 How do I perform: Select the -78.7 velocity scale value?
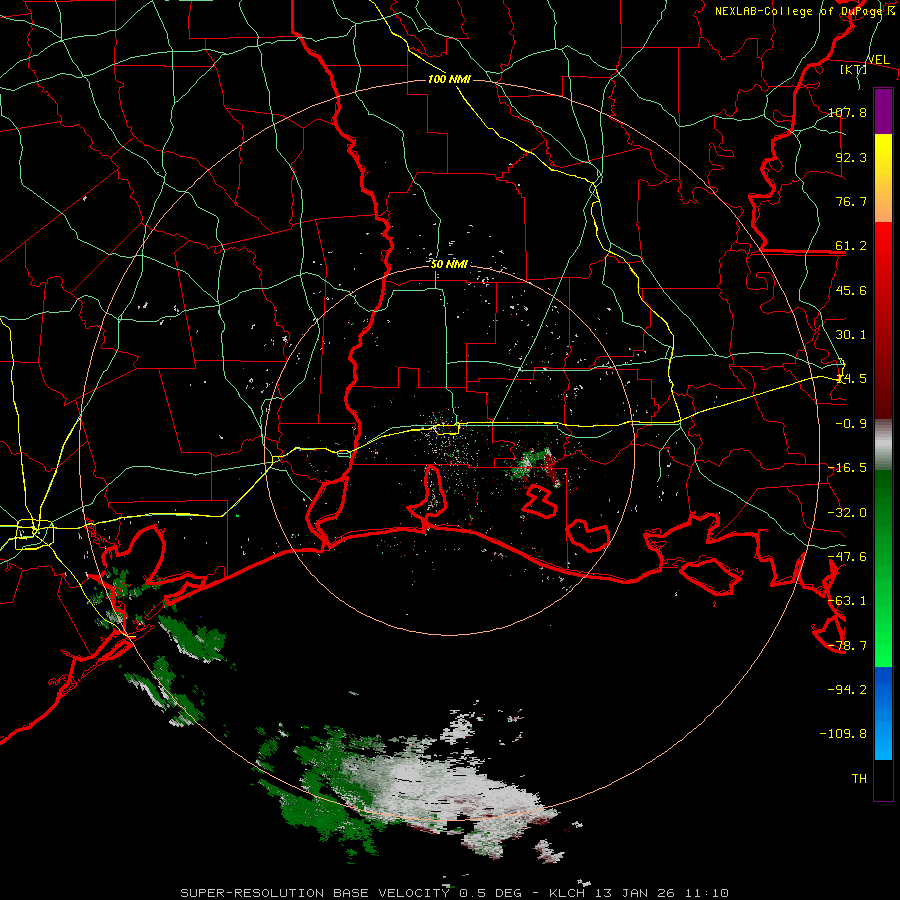point(847,646)
